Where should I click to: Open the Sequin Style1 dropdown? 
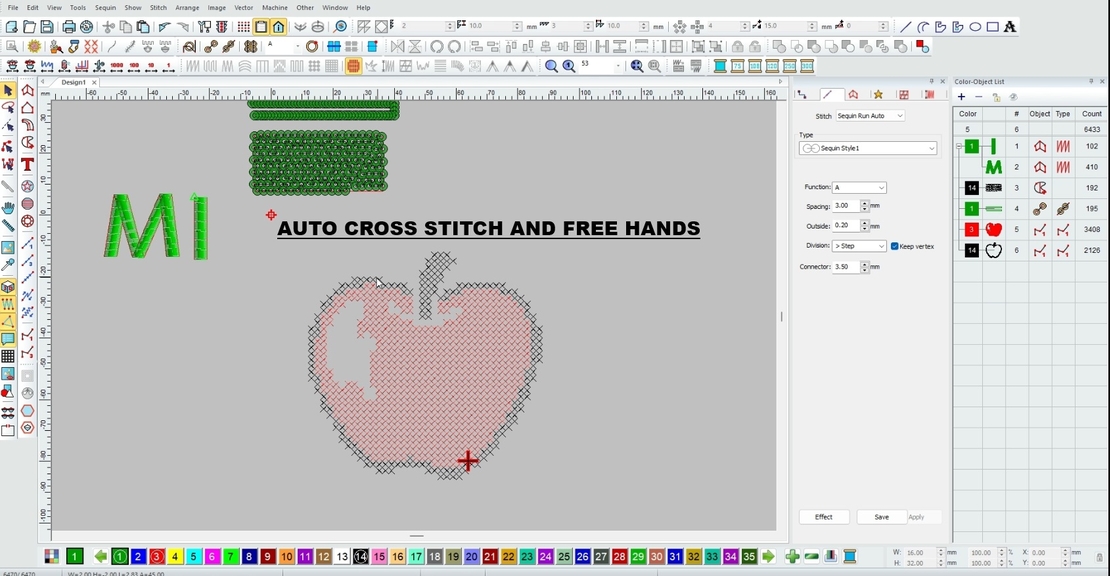pyautogui.click(x=867, y=148)
